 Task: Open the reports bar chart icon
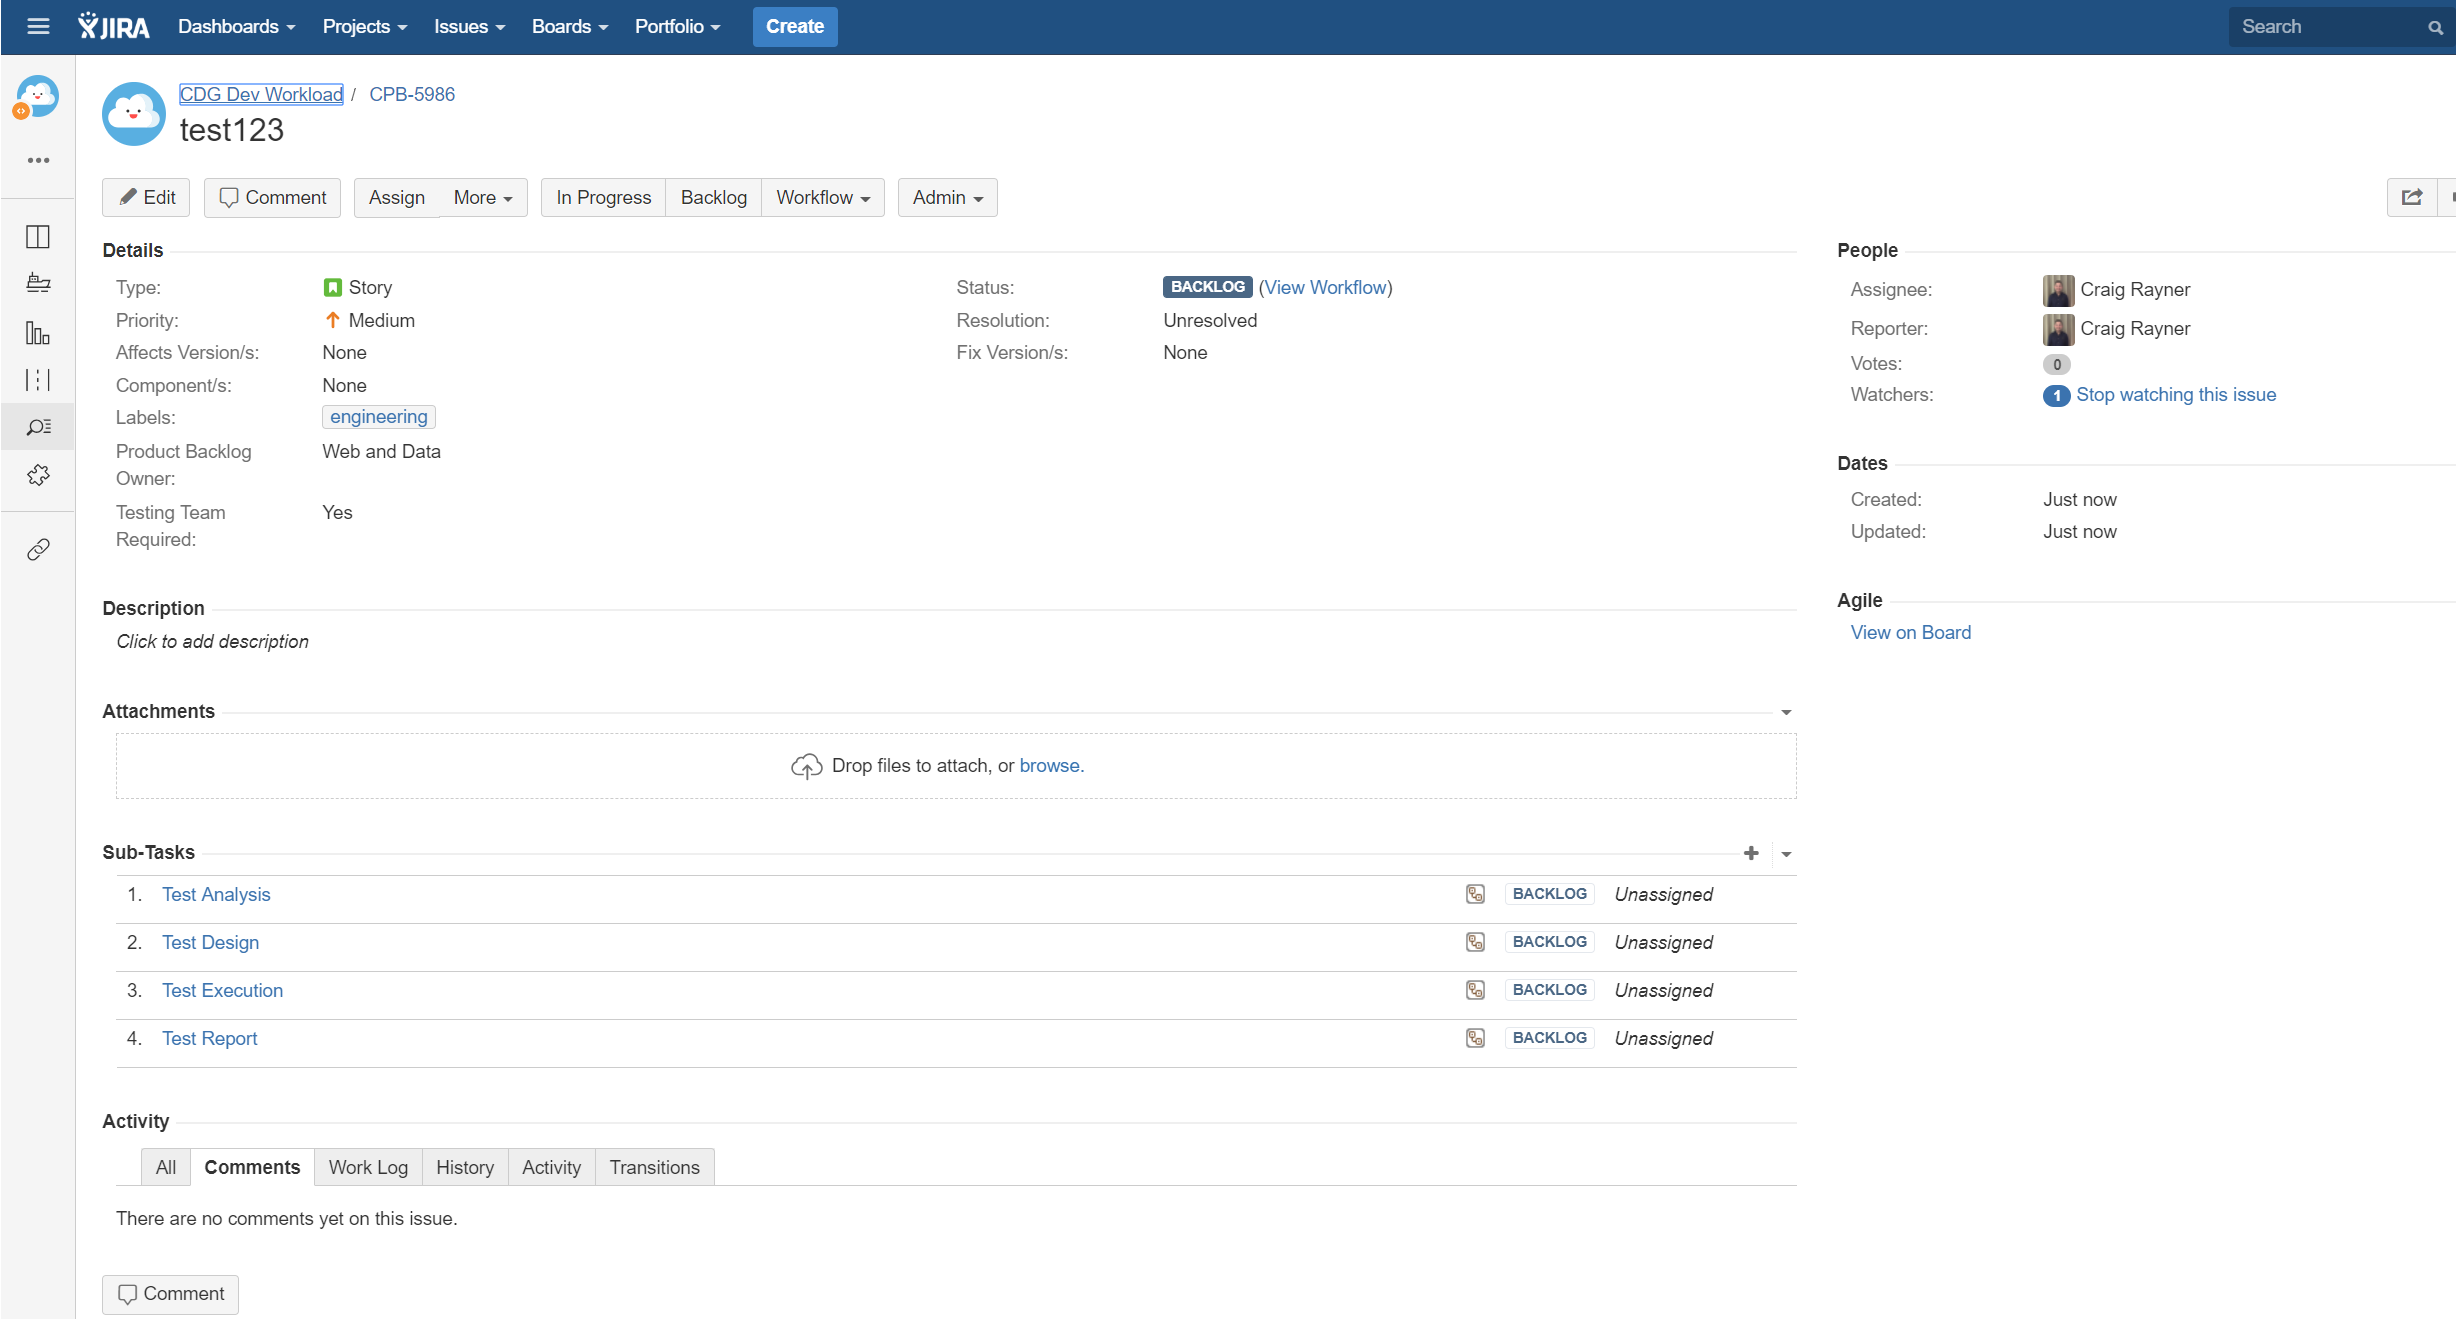point(38,333)
